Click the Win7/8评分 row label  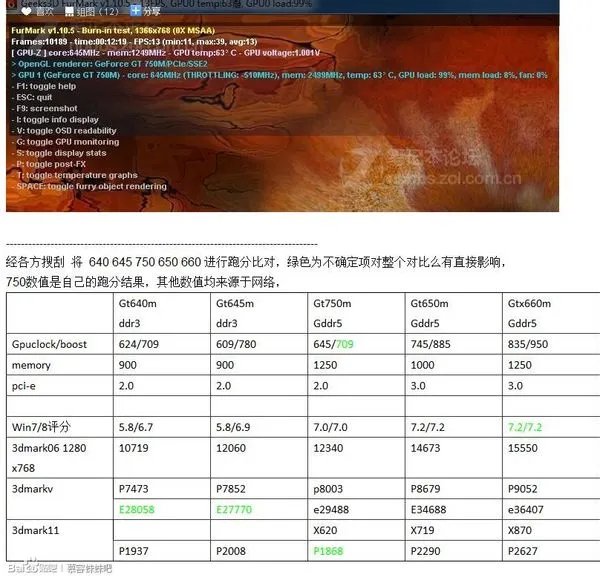click(41, 427)
